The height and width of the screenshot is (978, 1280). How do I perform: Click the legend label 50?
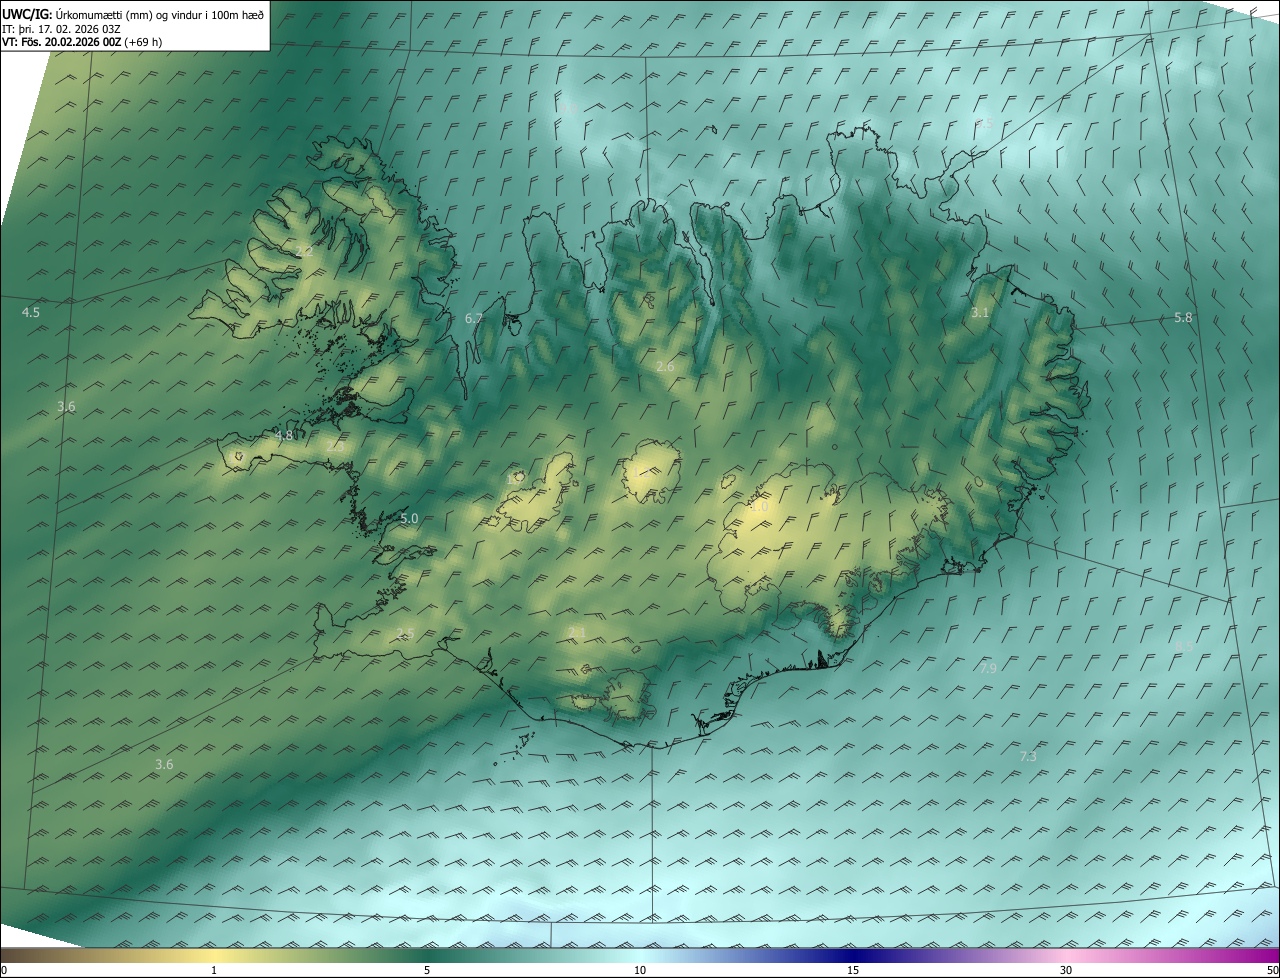pyautogui.click(x=1272, y=971)
